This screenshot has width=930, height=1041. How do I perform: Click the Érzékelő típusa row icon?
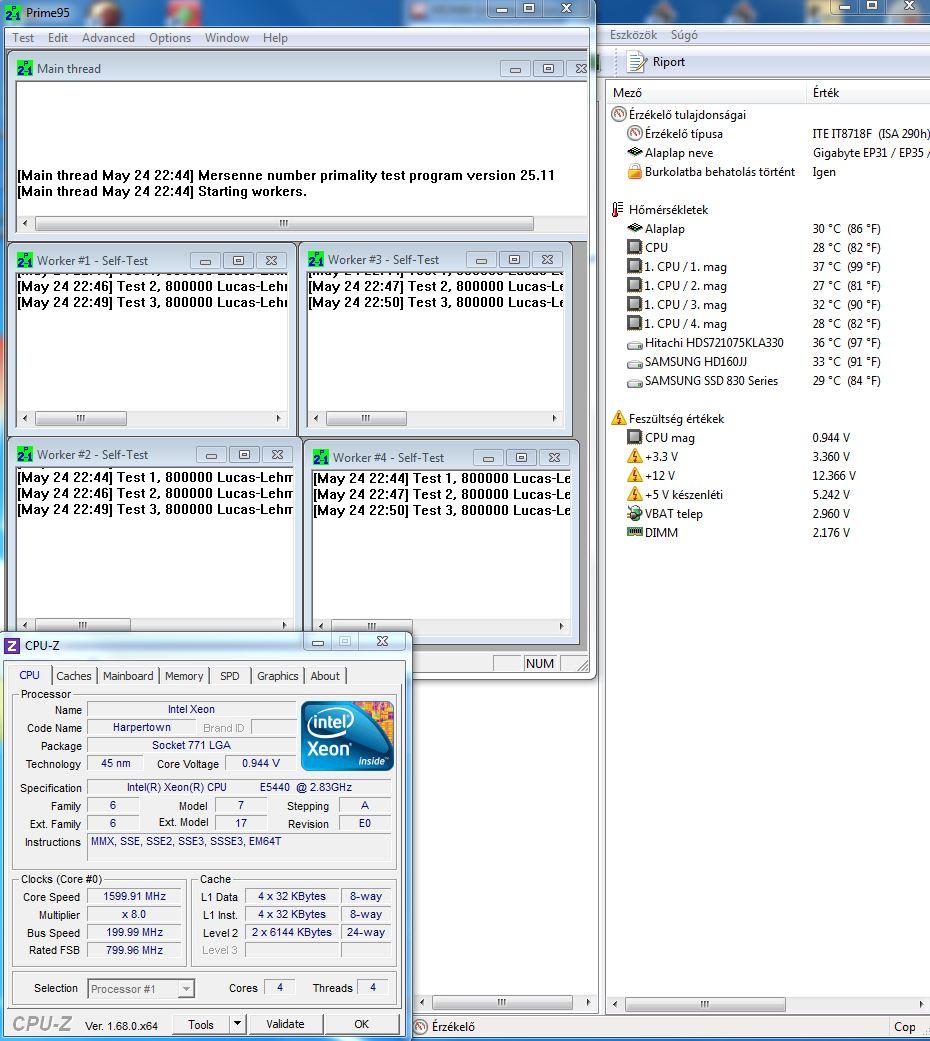point(635,133)
